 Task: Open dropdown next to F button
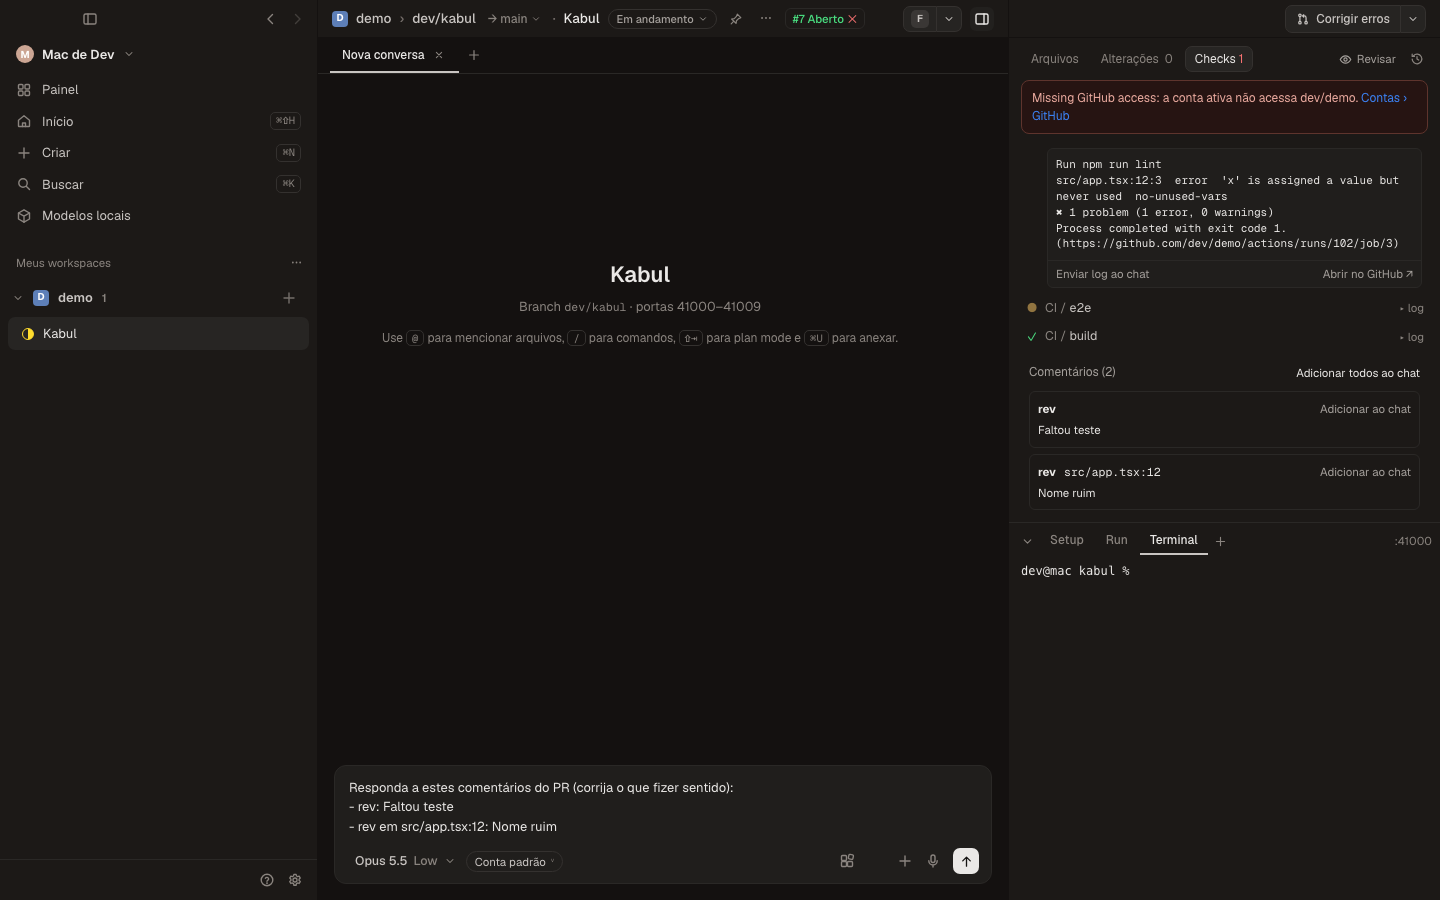(949, 19)
